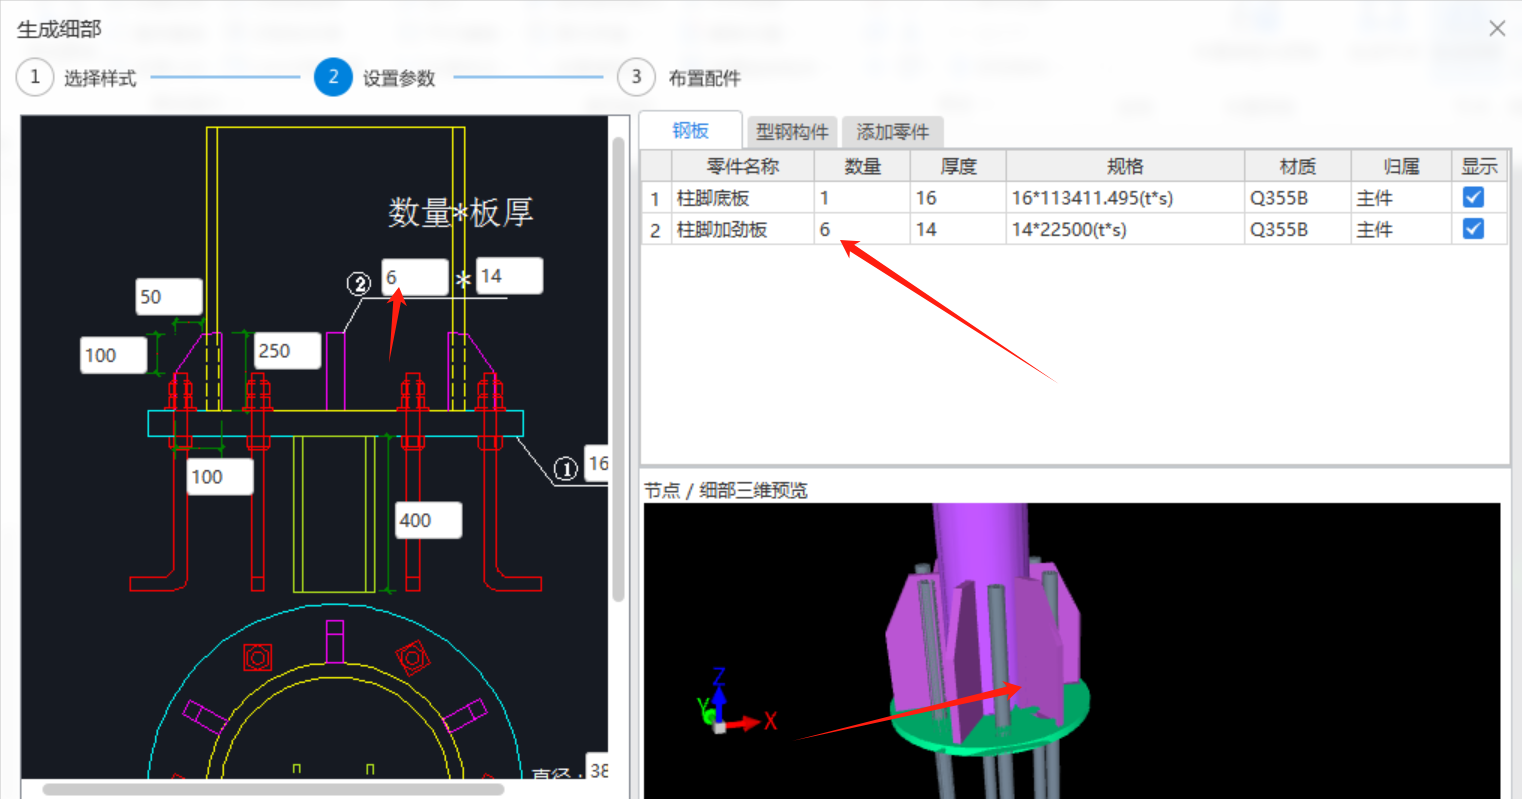The width and height of the screenshot is (1522, 799).
Task: Select the 柱脚底板 row name cell
Action: (x=742, y=198)
